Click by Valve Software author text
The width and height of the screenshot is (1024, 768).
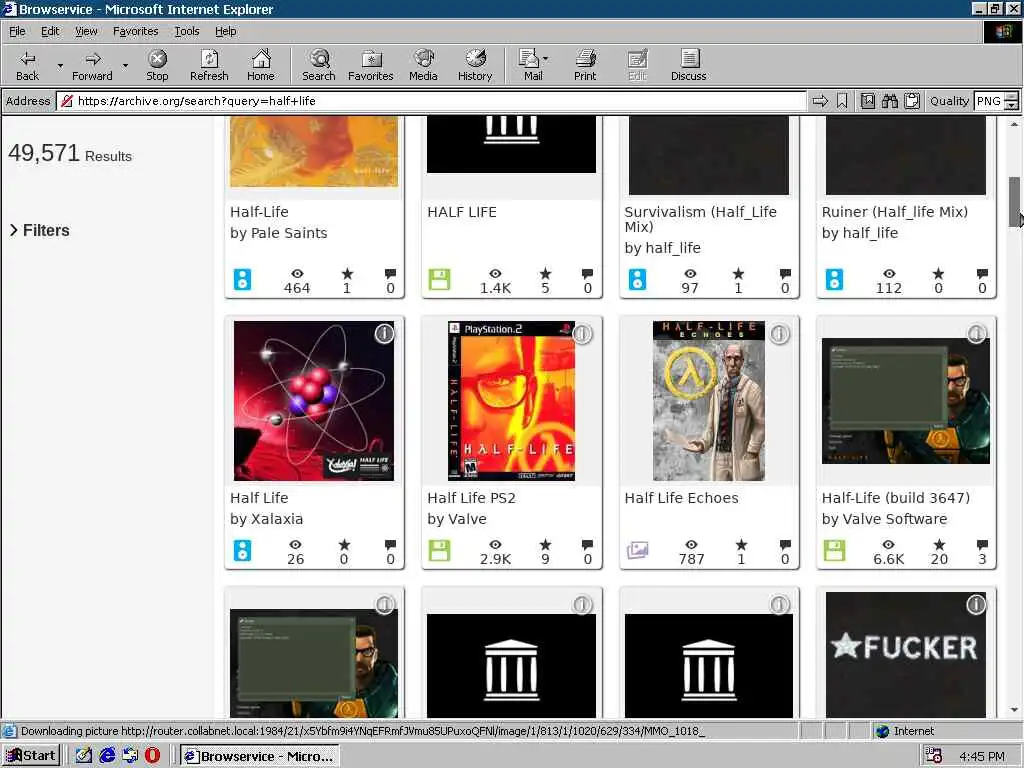tap(884, 519)
